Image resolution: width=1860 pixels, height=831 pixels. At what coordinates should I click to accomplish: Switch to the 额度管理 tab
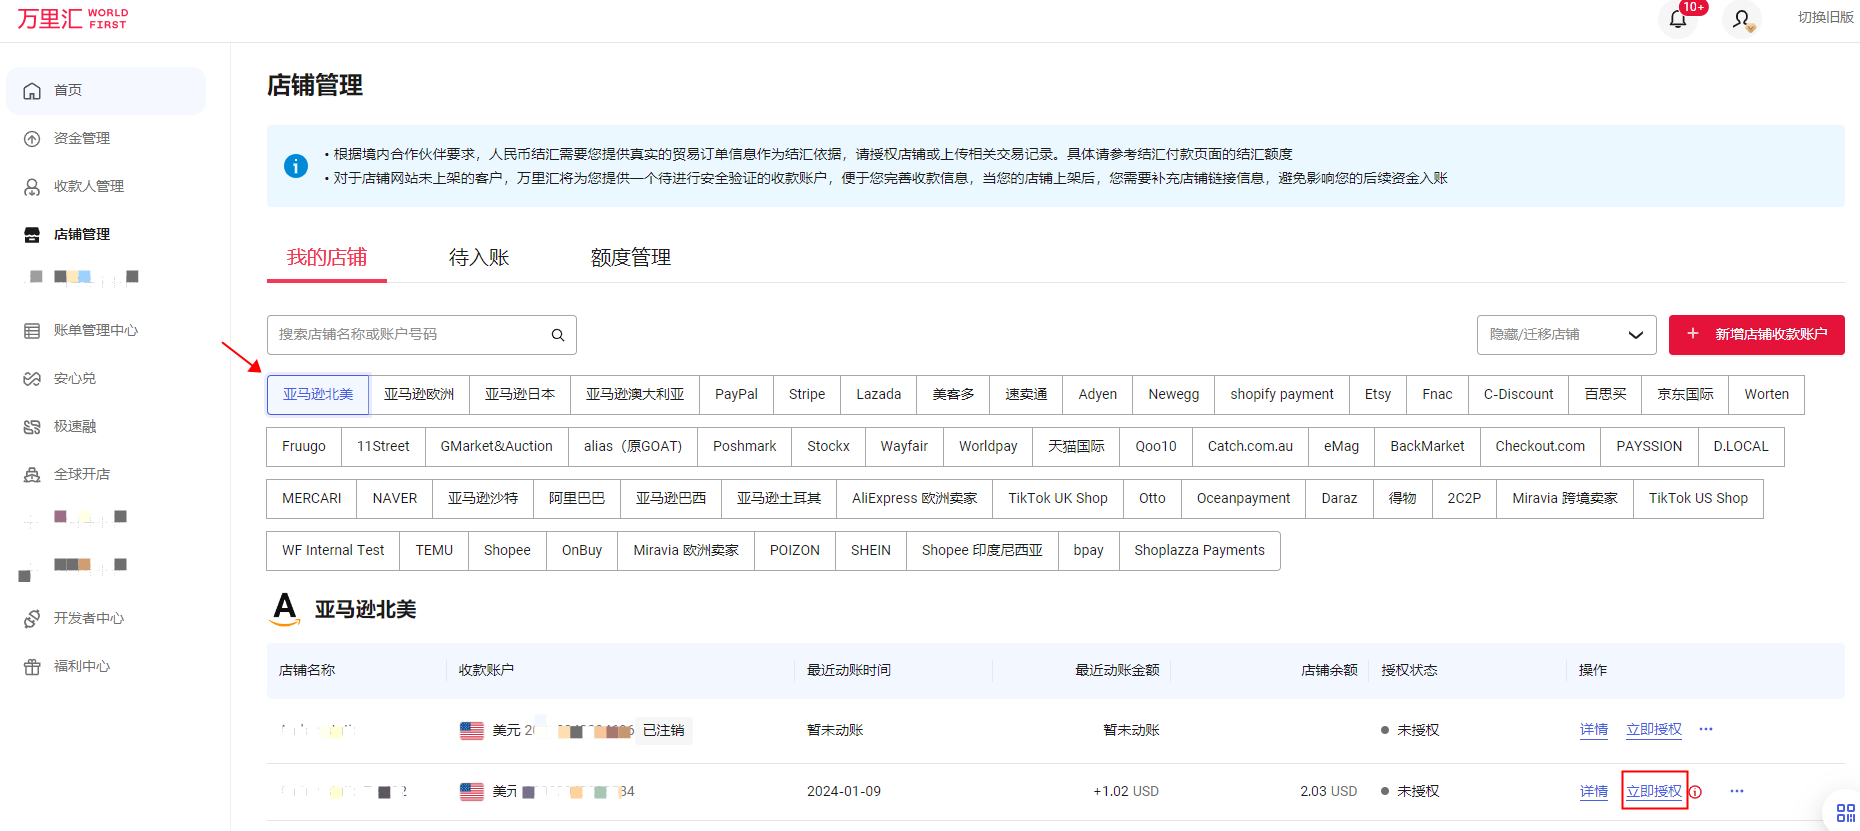click(x=630, y=258)
